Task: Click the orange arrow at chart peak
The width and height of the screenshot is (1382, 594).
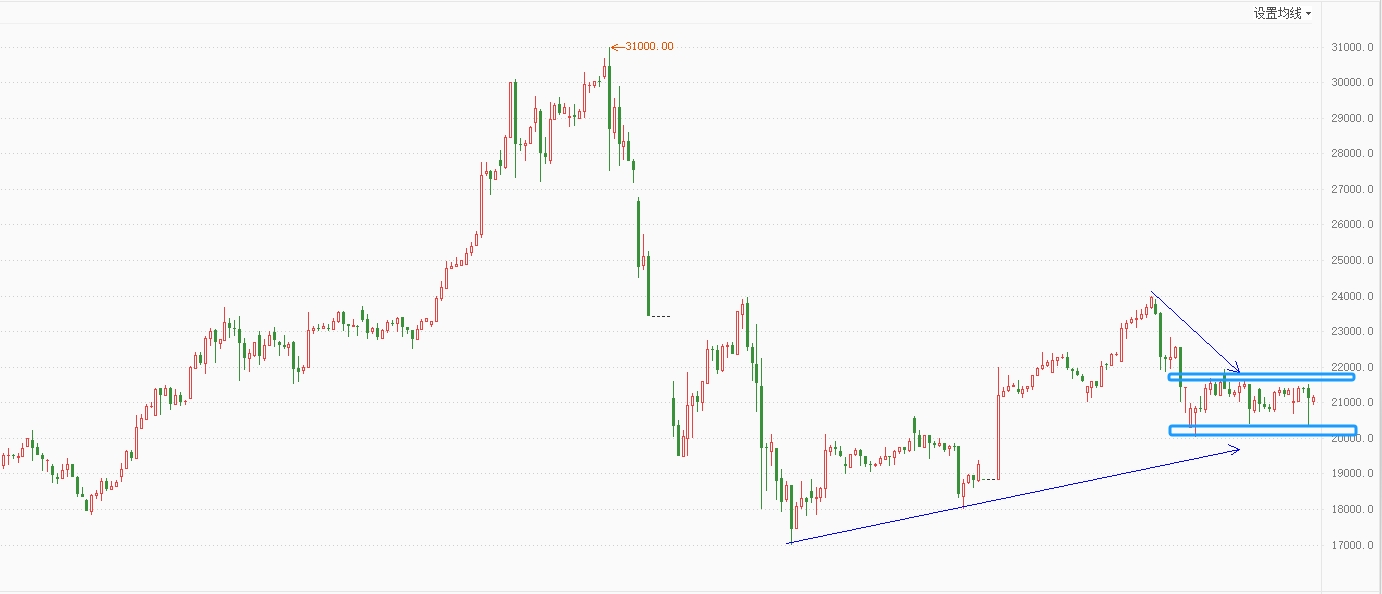Action: pyautogui.click(x=616, y=46)
